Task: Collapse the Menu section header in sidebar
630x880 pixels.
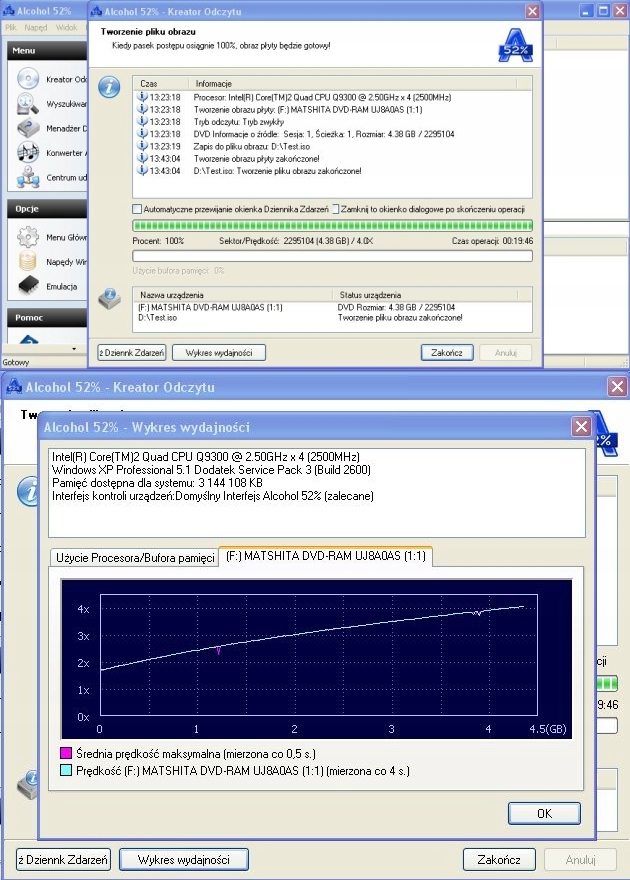Action: pos(47,51)
